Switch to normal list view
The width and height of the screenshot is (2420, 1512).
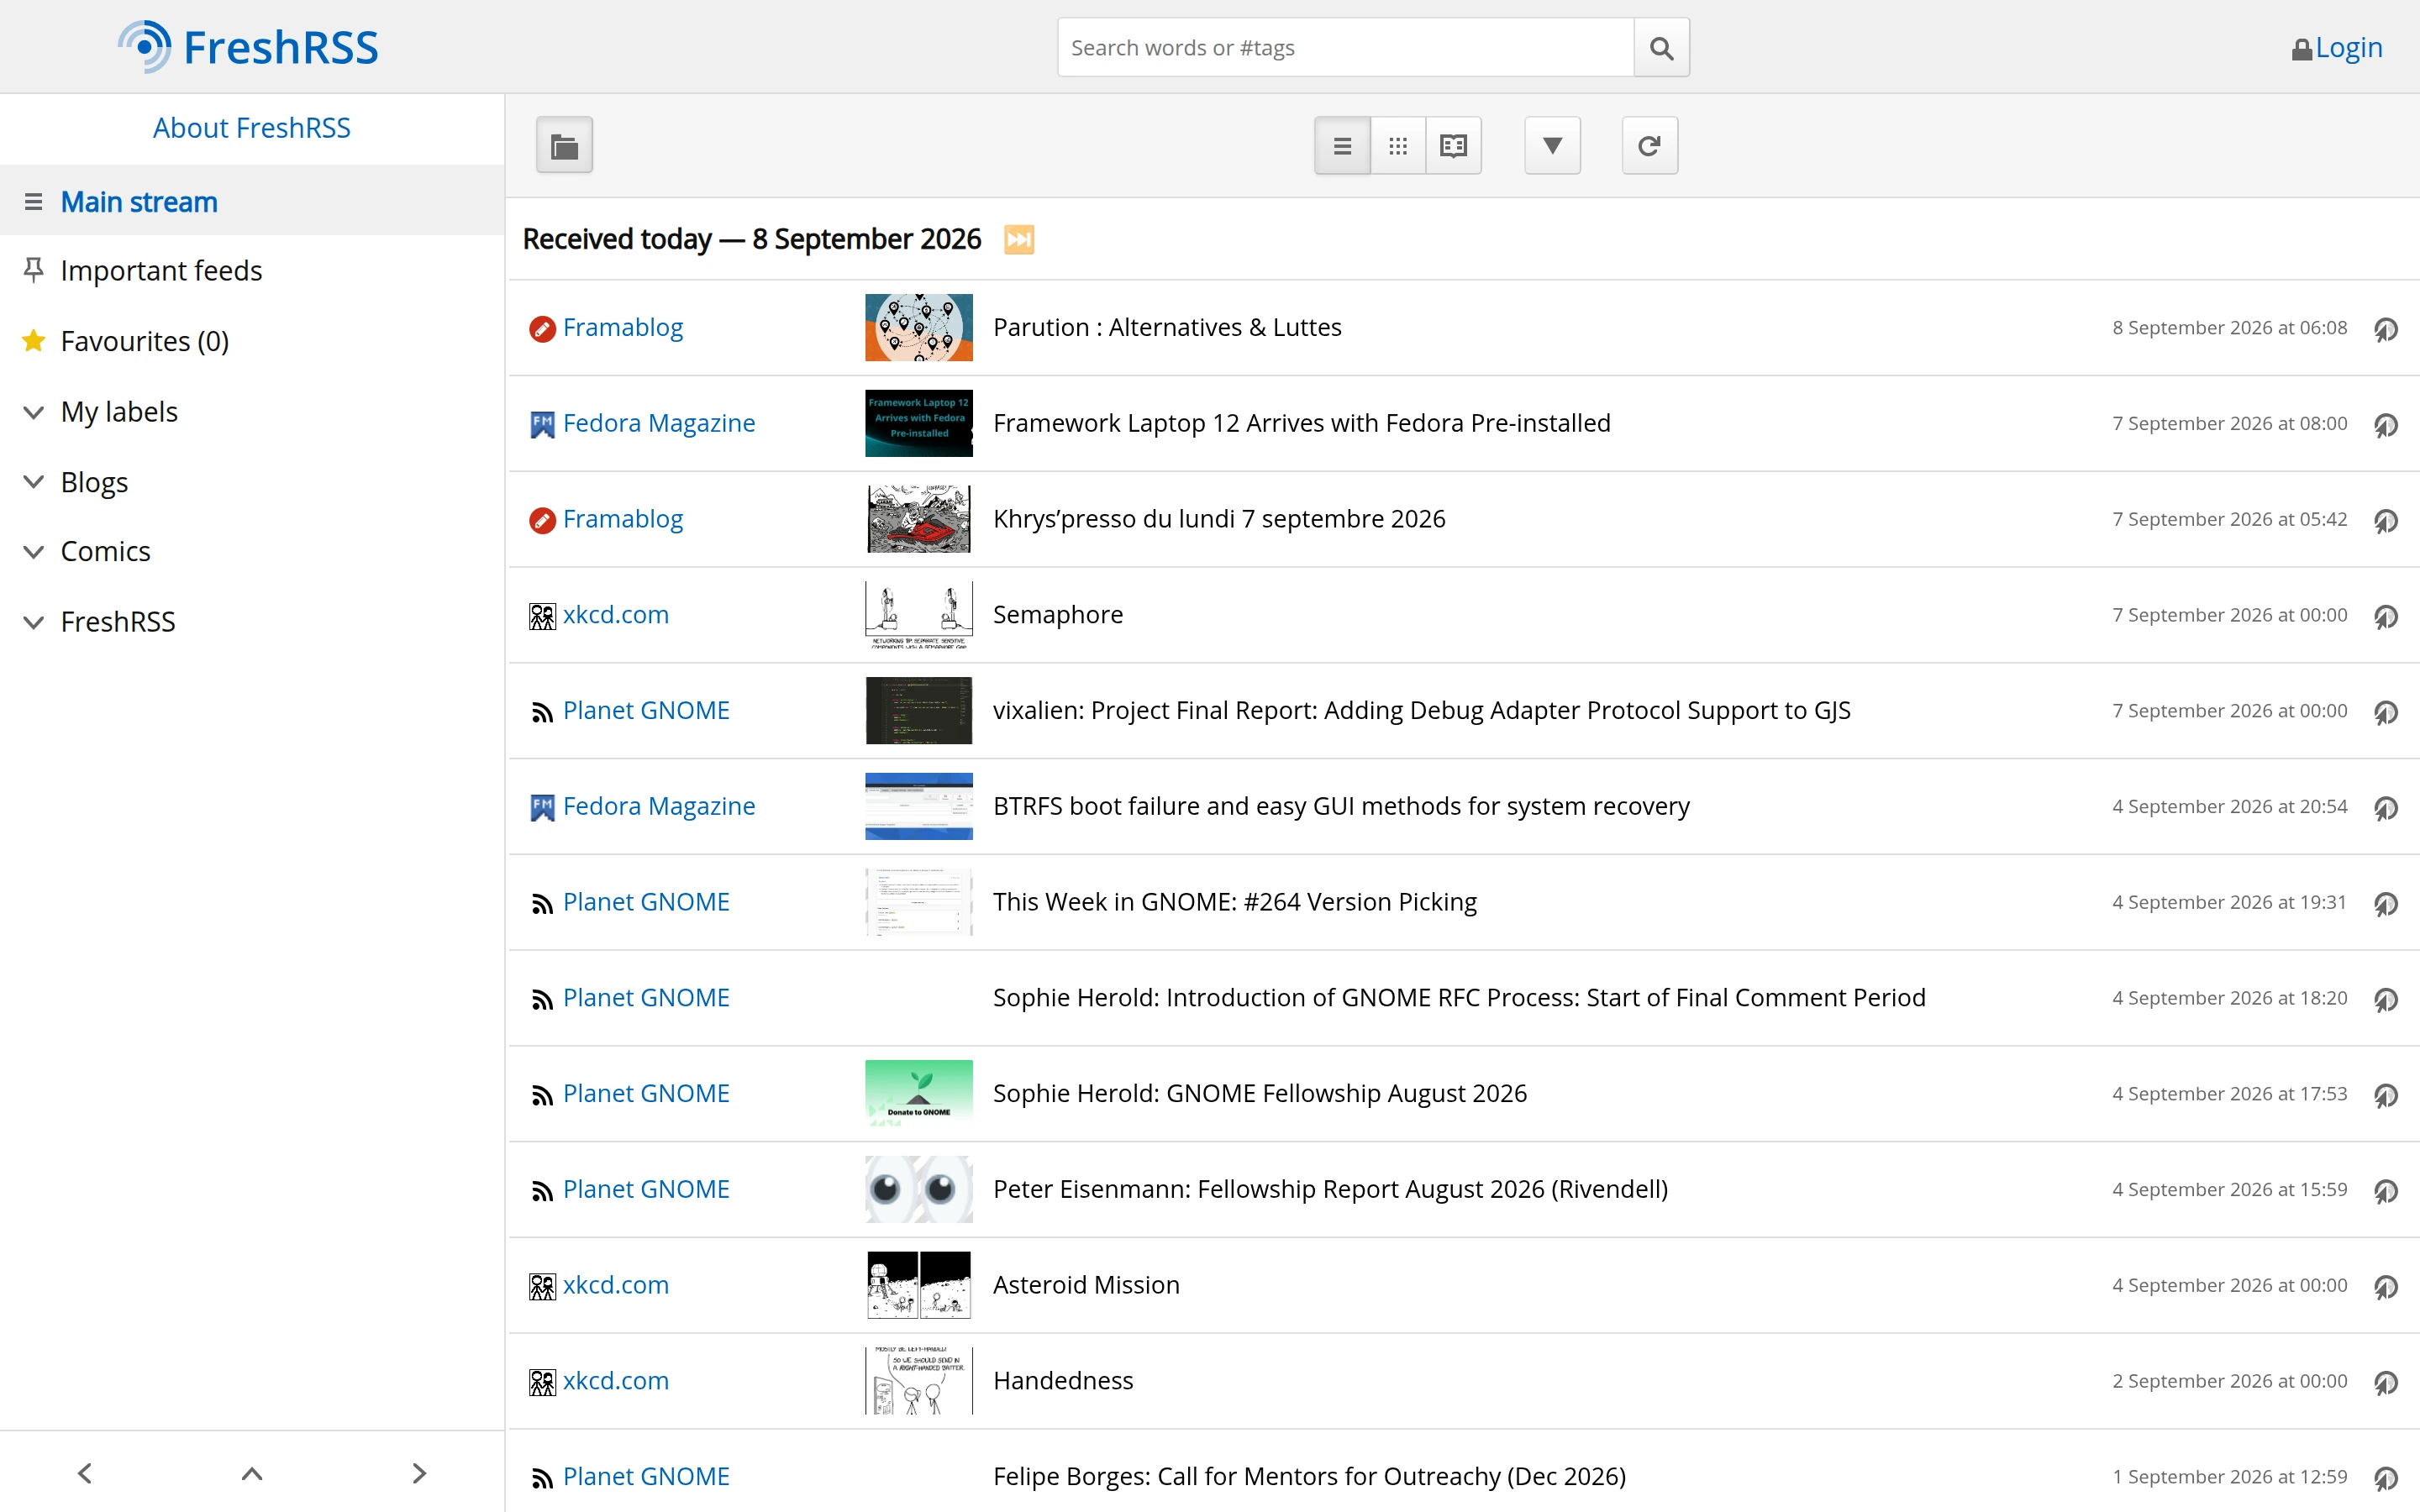[1342, 146]
